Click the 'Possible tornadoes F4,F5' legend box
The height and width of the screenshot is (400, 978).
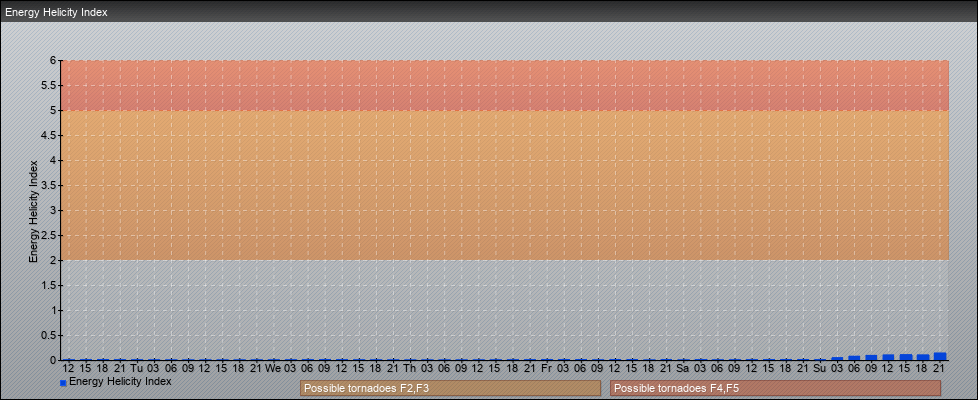pos(775,388)
